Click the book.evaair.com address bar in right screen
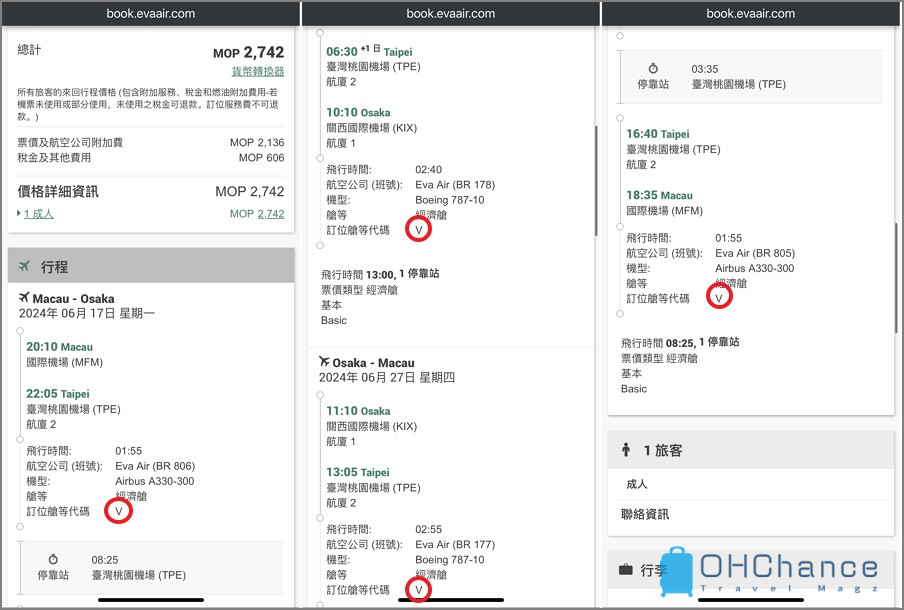This screenshot has width=904, height=610. pyautogui.click(x=751, y=13)
